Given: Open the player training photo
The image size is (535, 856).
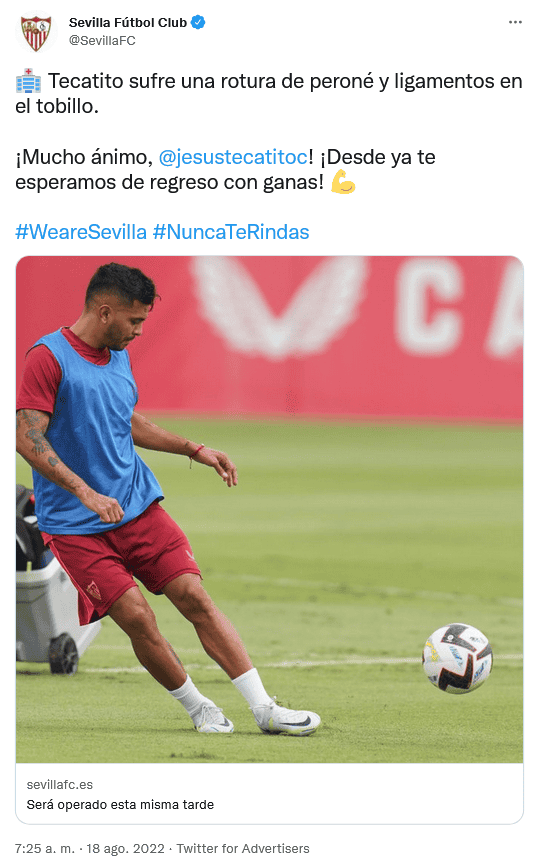Looking at the screenshot, I should point(270,509).
